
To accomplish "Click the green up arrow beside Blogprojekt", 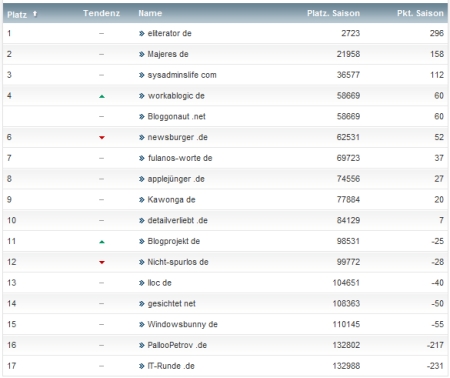I will click(102, 242).
